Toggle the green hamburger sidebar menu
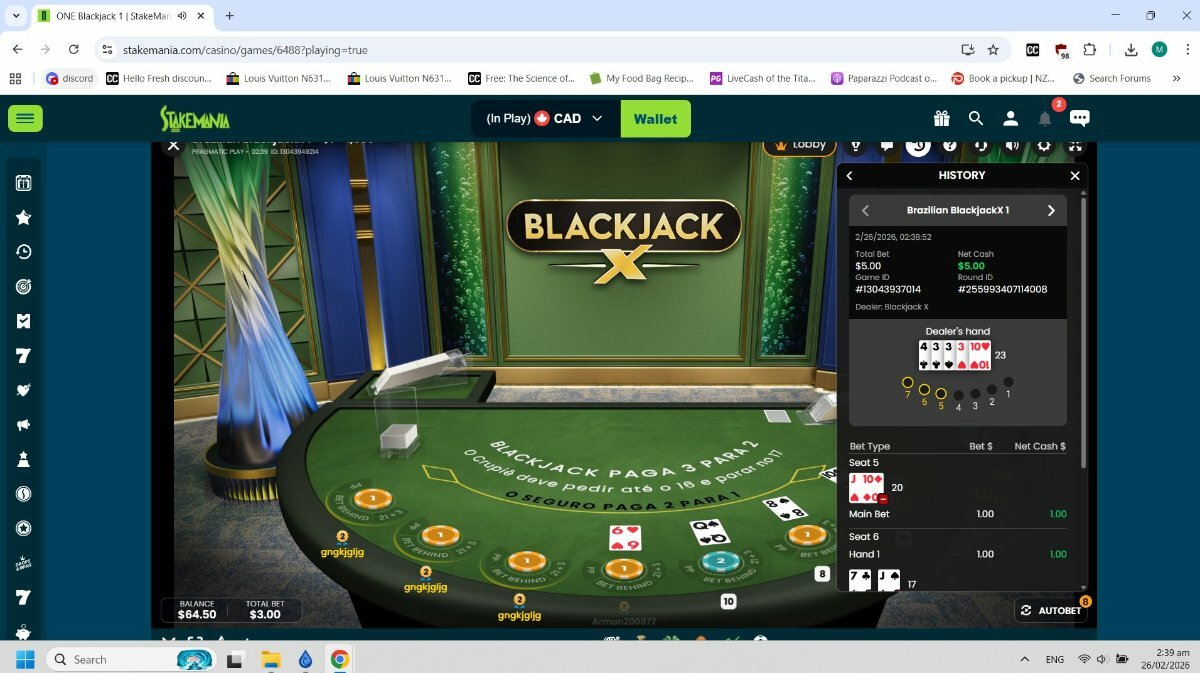The width and height of the screenshot is (1200, 673). point(25,118)
